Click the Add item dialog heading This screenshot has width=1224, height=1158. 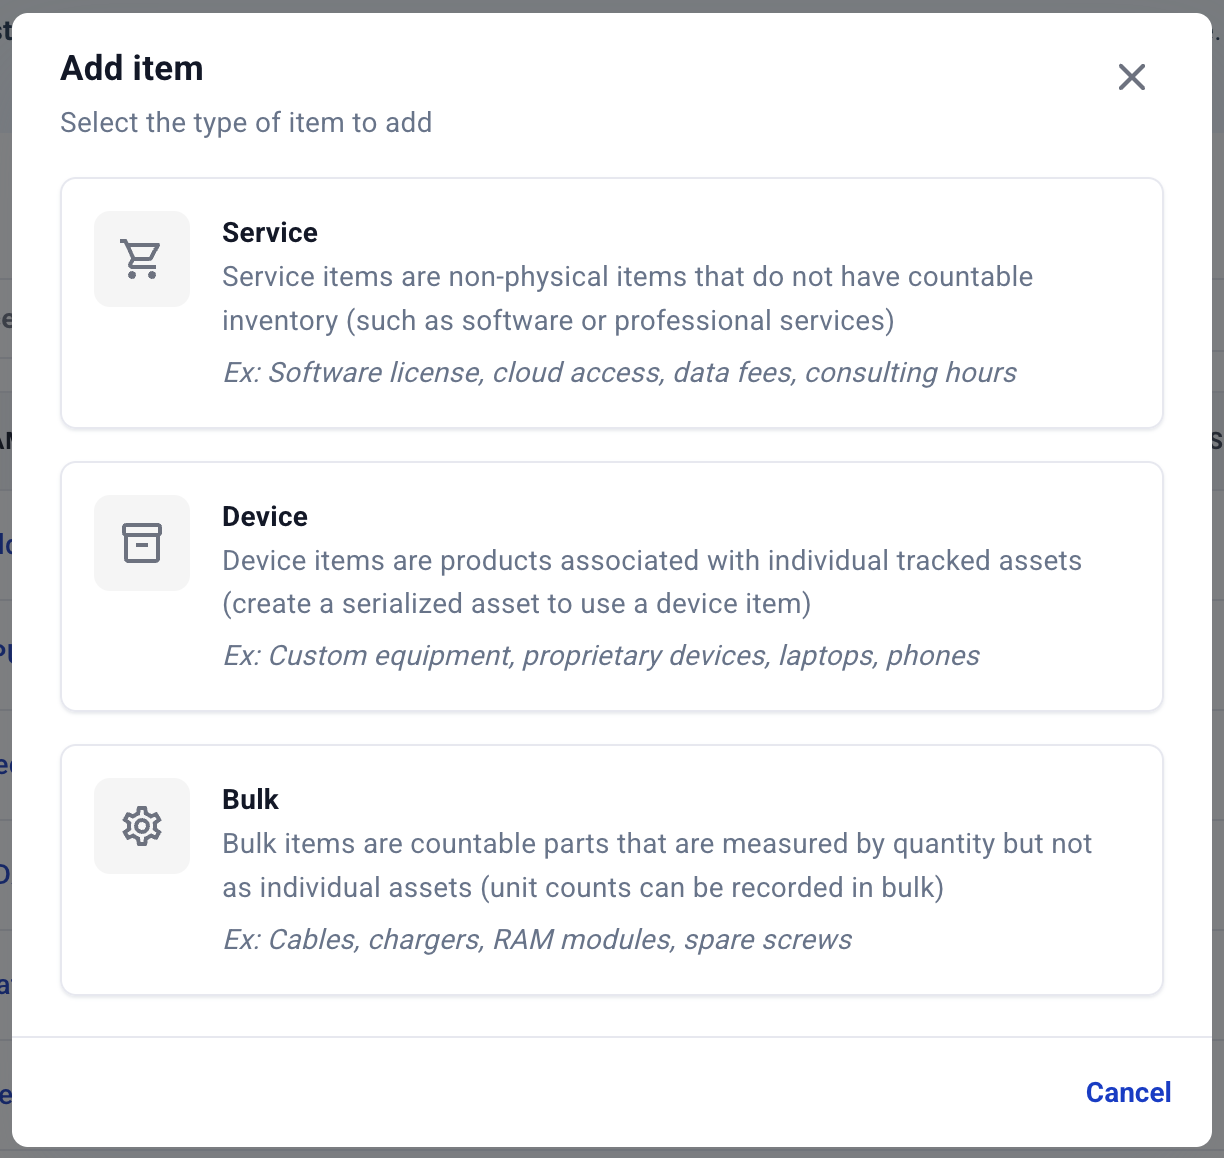(132, 68)
